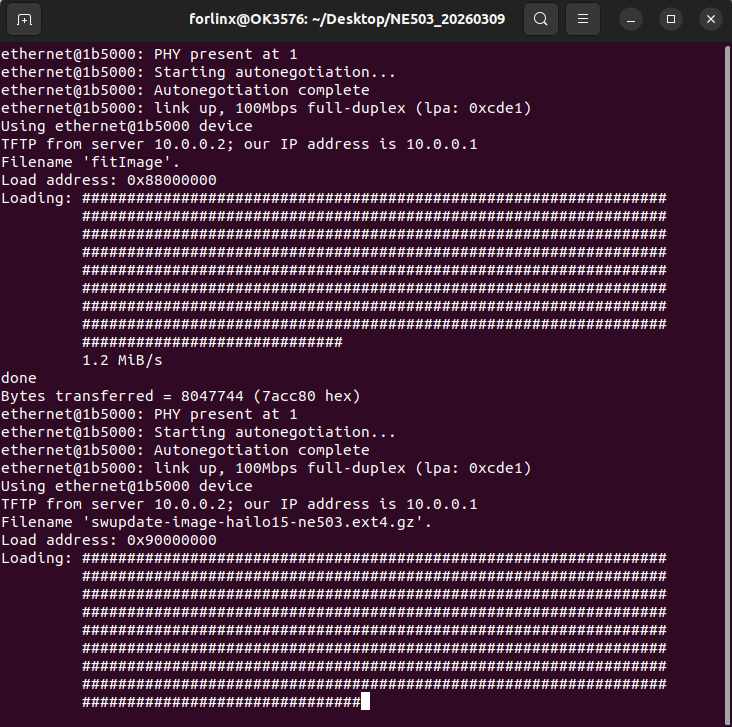Open a new terminal tab
This screenshot has width=732, height=727.
[x=24, y=19]
